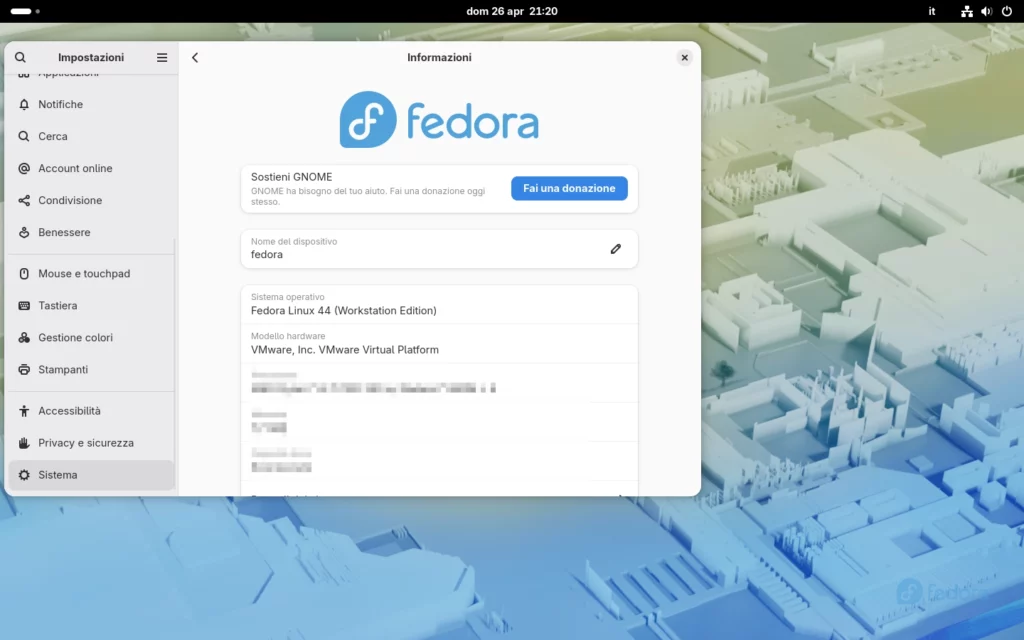Viewport: 1024px width, 640px height.
Task: Go back with the chevron arrow
Action: tap(195, 57)
